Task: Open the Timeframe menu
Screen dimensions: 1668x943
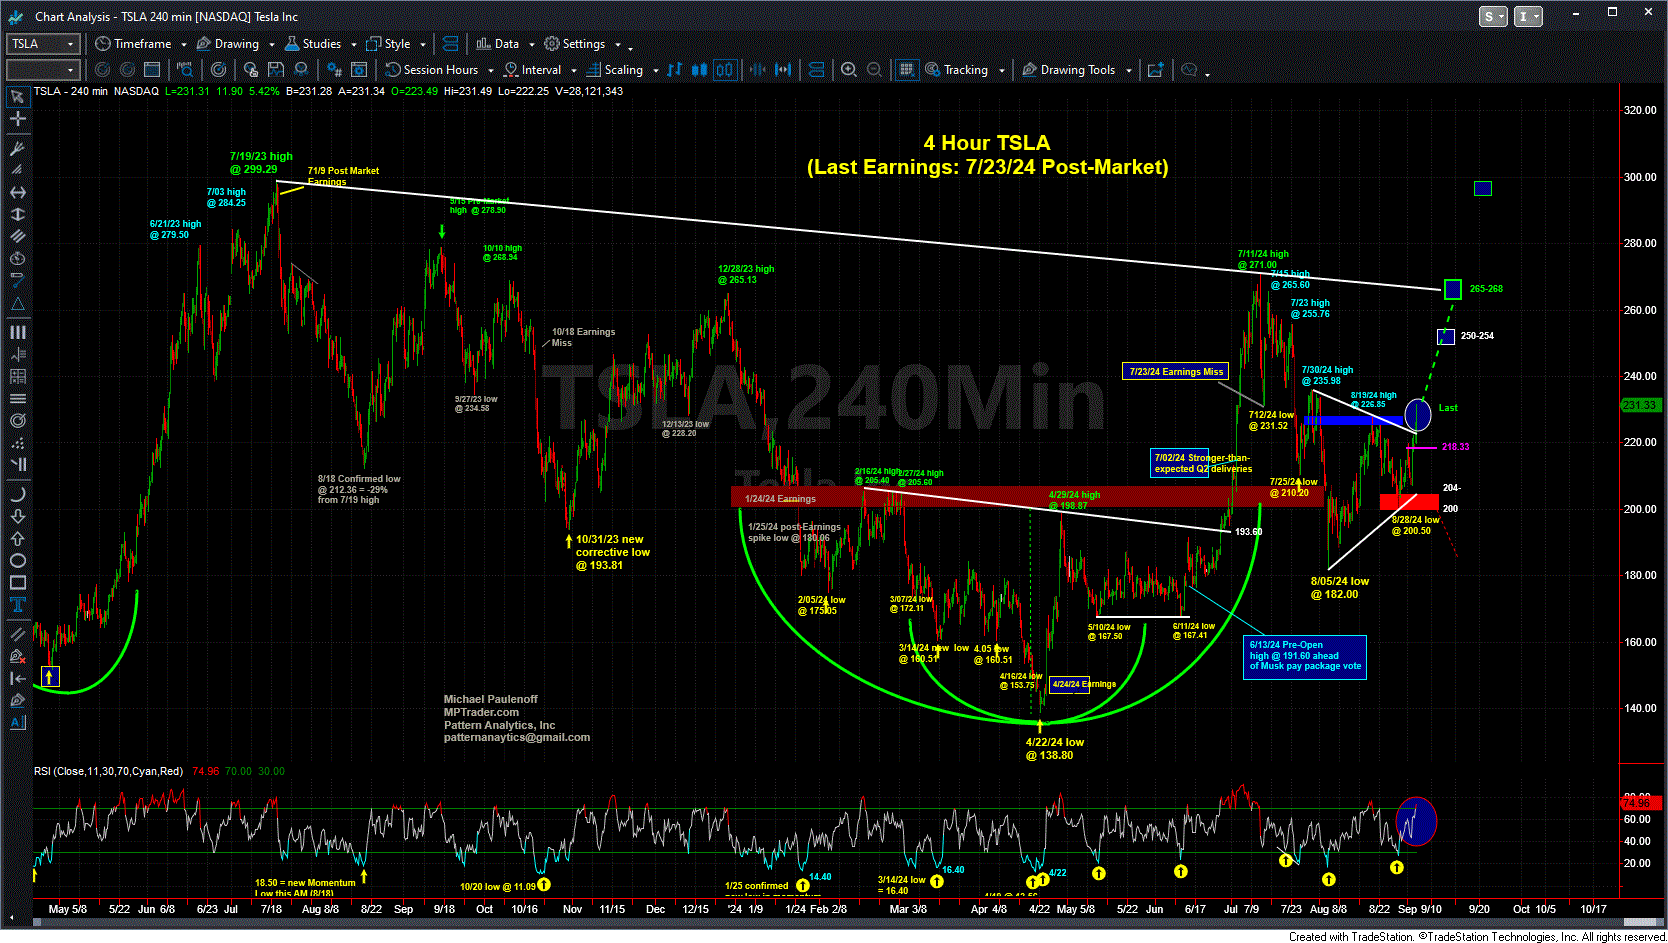Action: 133,43
